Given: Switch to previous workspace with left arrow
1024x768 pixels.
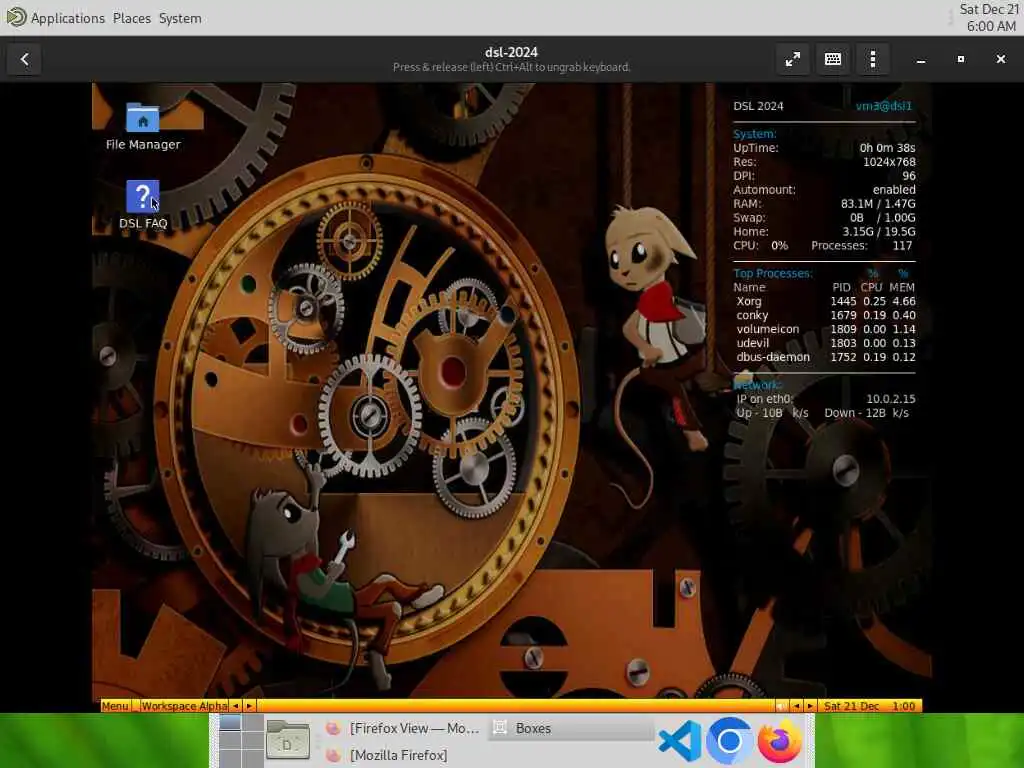Looking at the screenshot, I should click(x=235, y=706).
